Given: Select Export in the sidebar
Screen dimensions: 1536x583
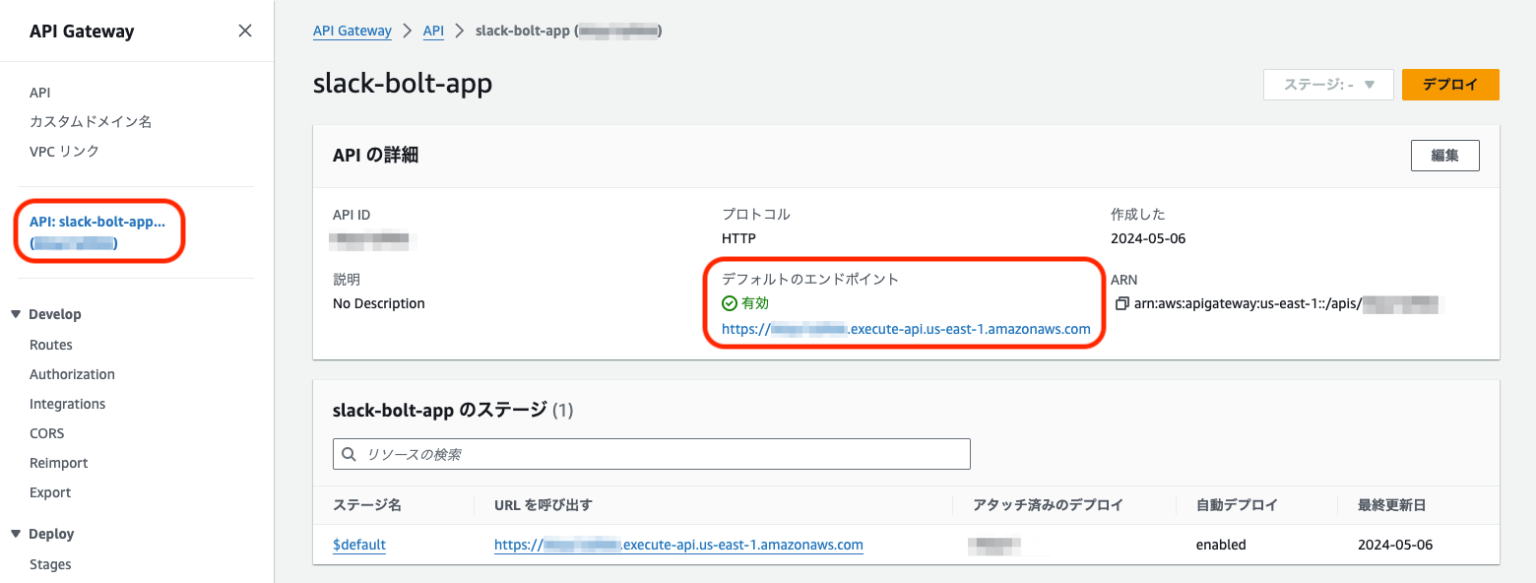Looking at the screenshot, I should click(x=50, y=492).
